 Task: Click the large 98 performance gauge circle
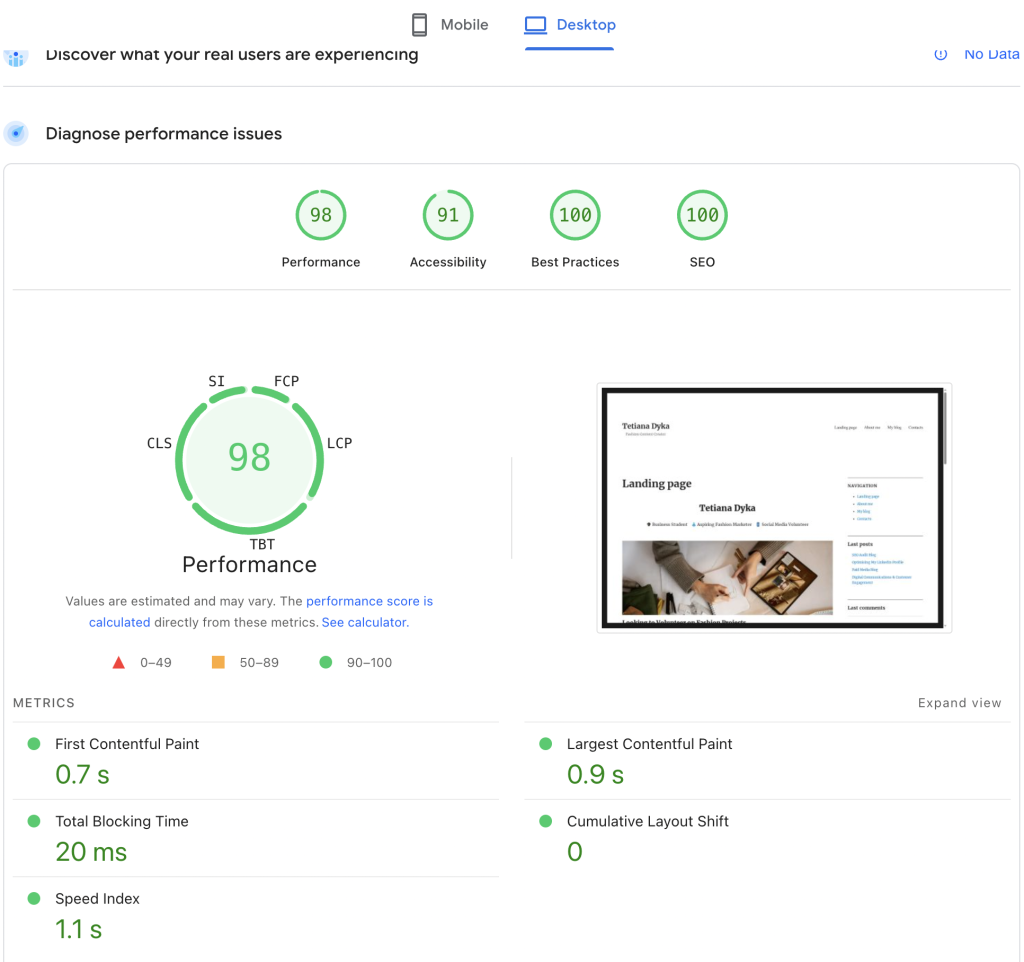pos(249,458)
